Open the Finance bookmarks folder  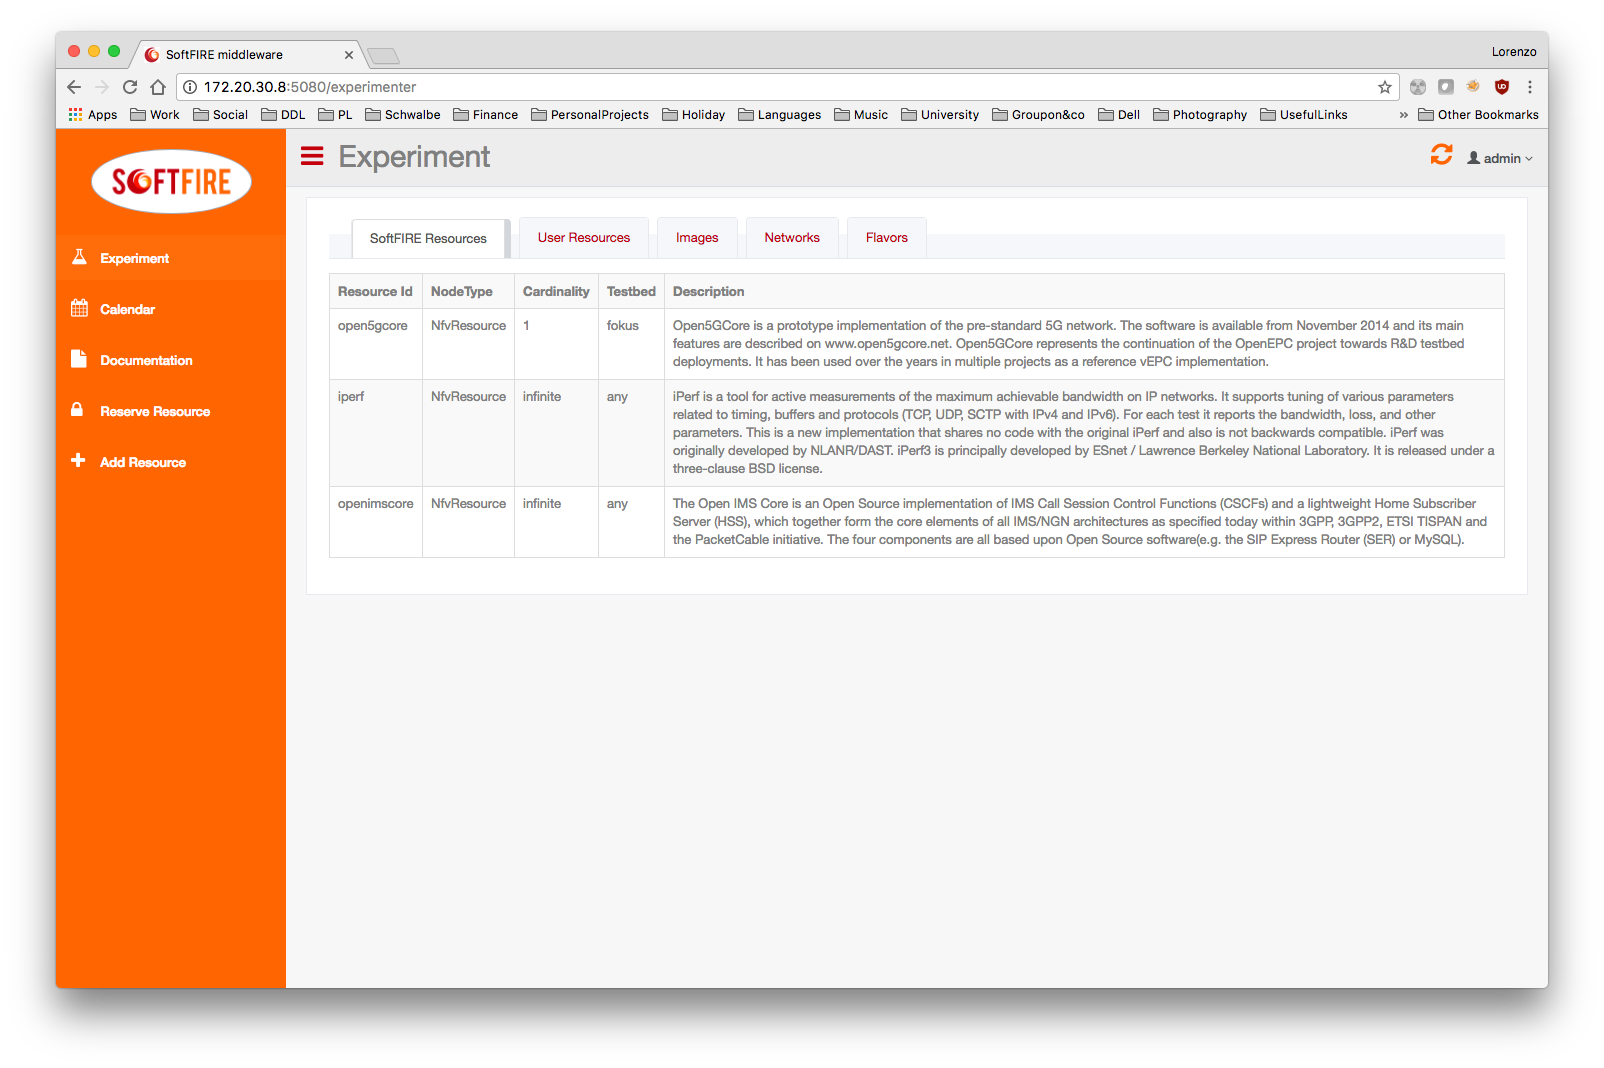click(486, 115)
